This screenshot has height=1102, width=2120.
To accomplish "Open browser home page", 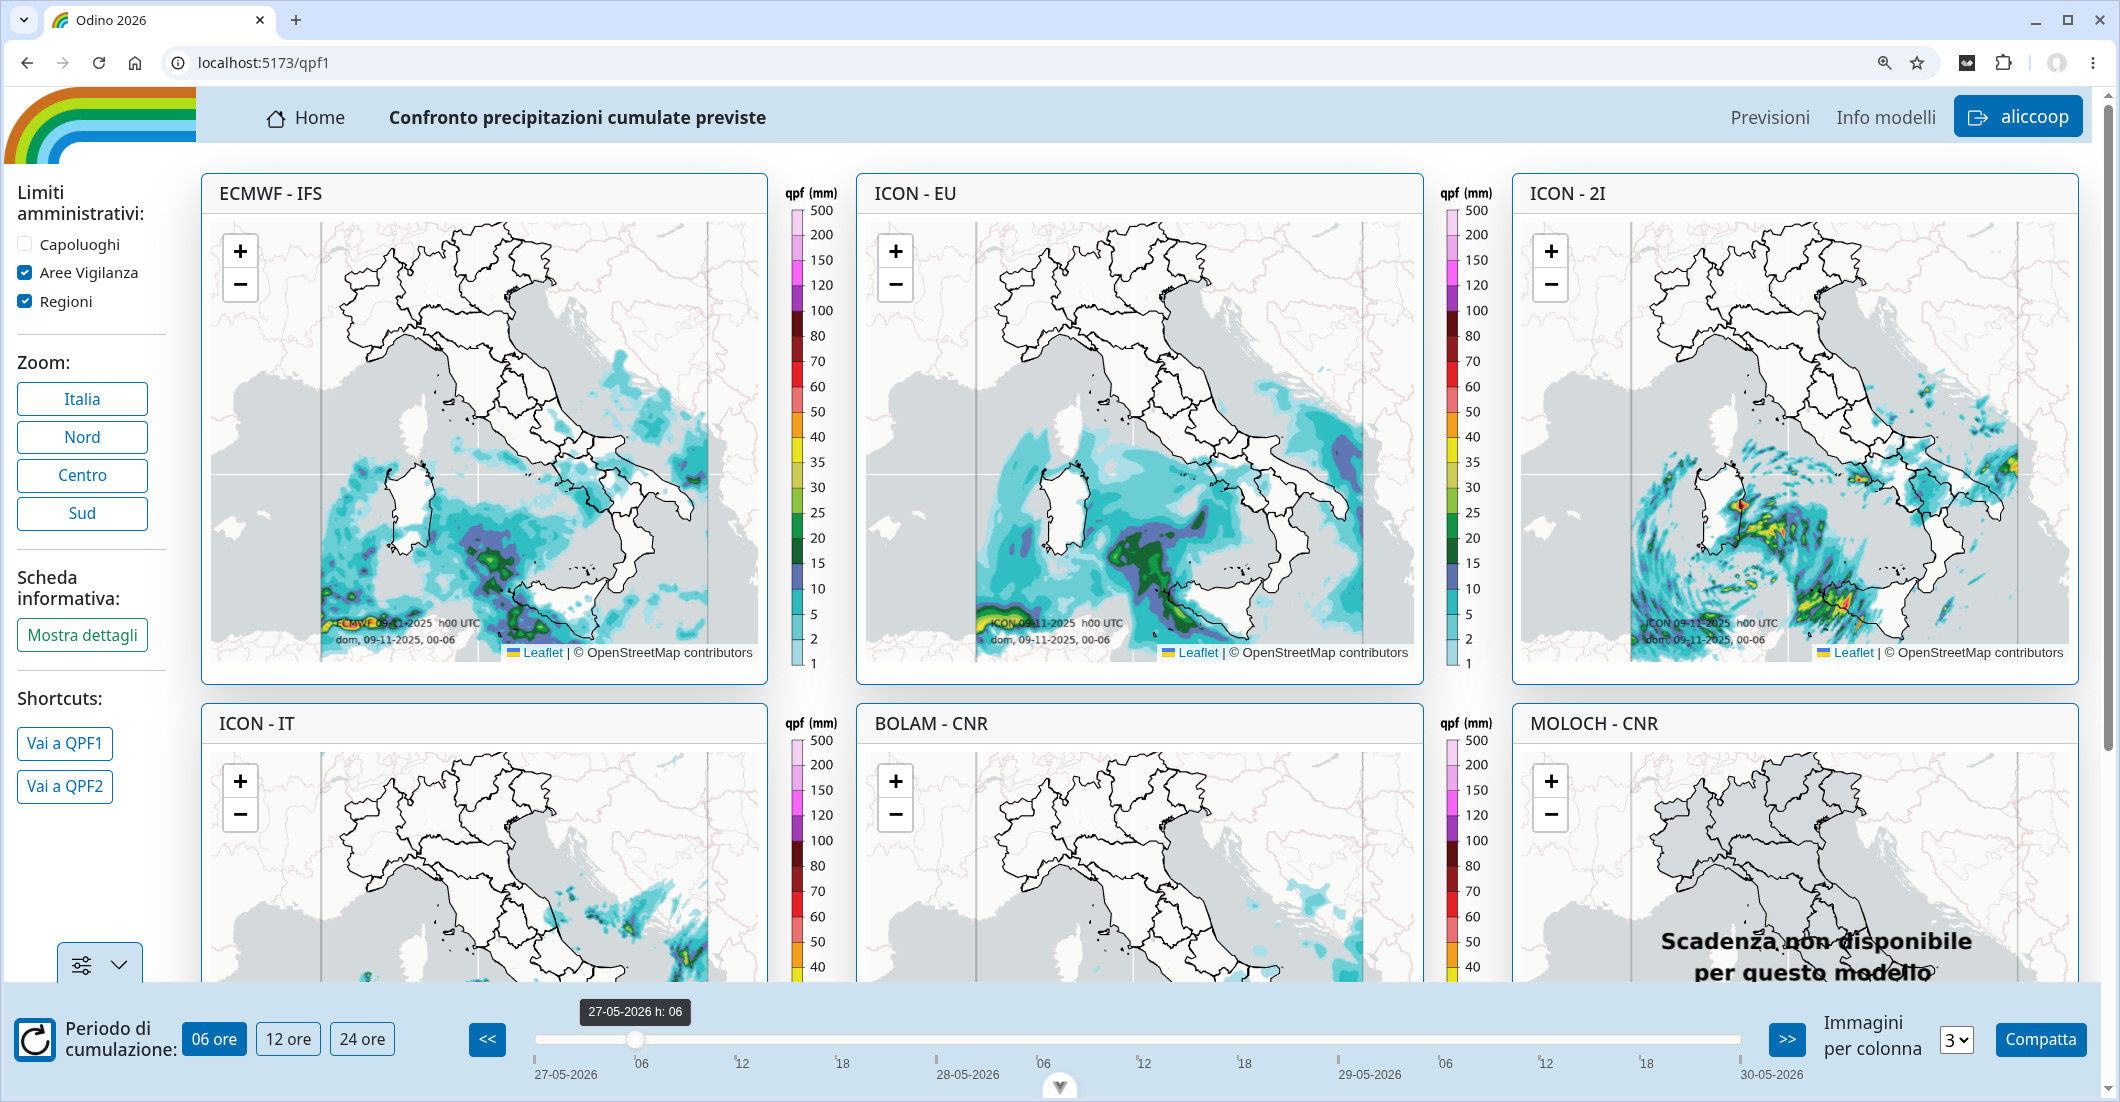I will click(135, 63).
